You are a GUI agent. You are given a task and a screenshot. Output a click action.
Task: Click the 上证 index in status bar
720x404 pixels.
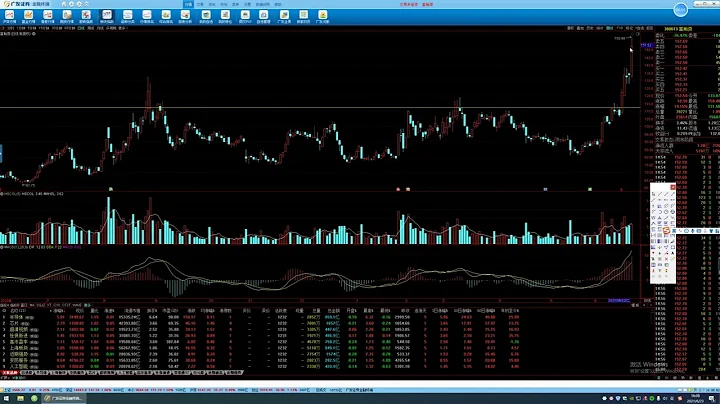tap(7, 390)
